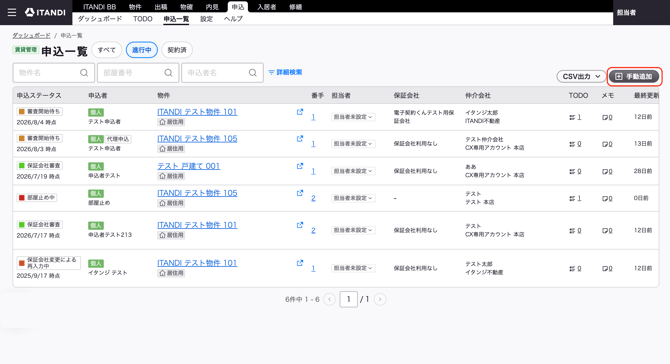The image size is (670, 364).
Task: Click the ITANDI logo
Action: click(45, 12)
